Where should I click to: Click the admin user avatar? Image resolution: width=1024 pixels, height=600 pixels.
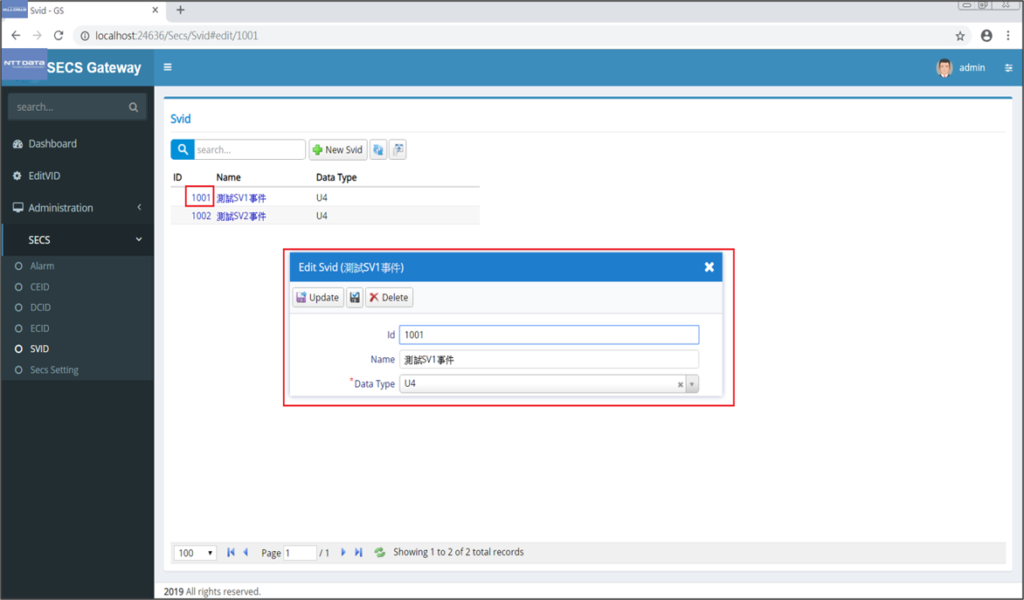[x=944, y=68]
